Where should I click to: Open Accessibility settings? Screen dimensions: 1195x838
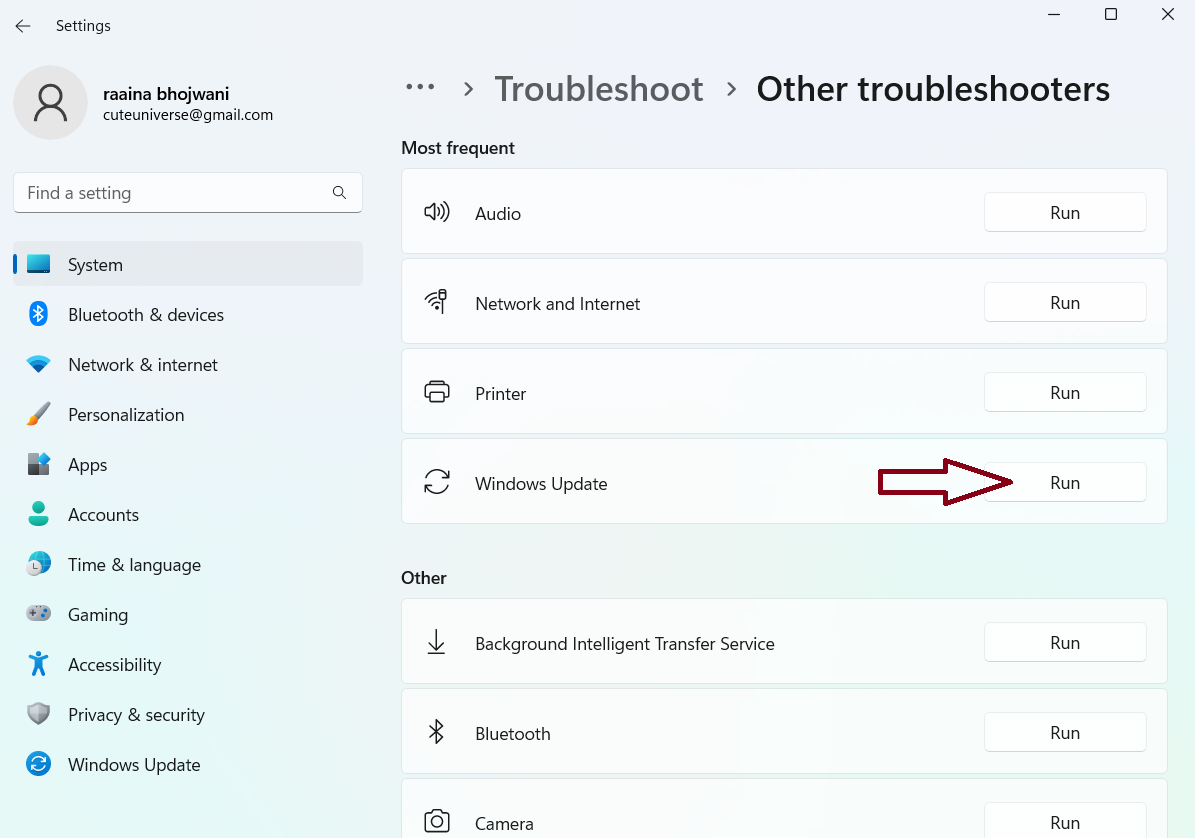114,665
